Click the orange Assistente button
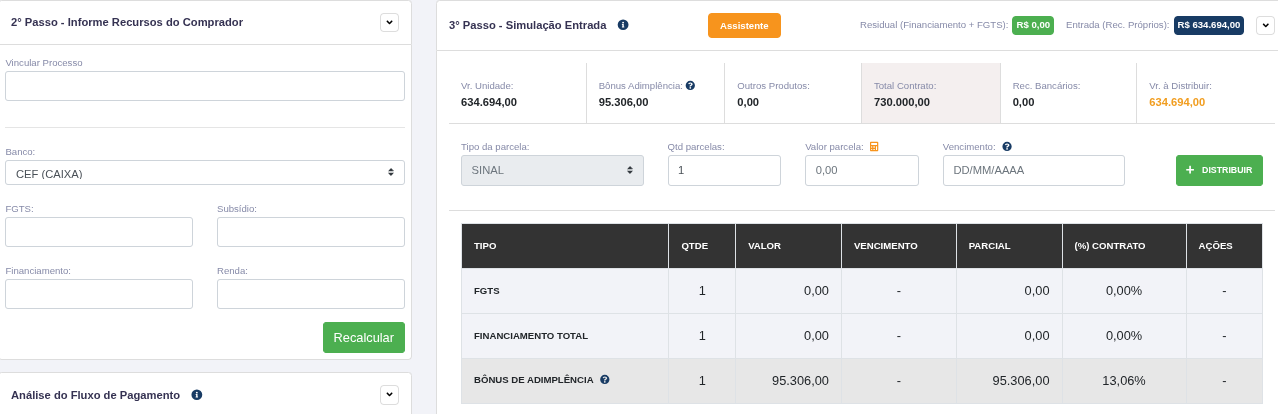Image resolution: width=1278 pixels, height=414 pixels. click(744, 25)
